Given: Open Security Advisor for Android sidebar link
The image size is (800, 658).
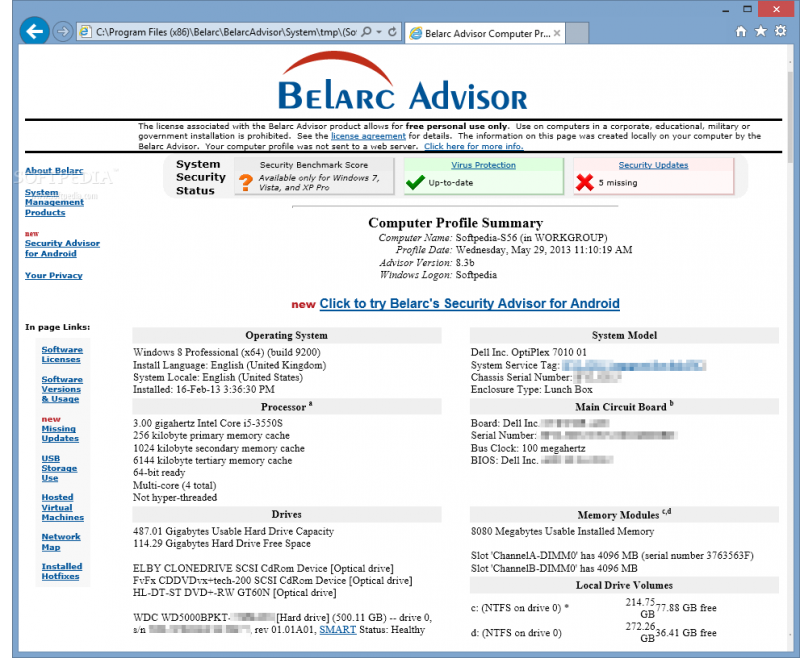Looking at the screenshot, I should click(x=62, y=248).
